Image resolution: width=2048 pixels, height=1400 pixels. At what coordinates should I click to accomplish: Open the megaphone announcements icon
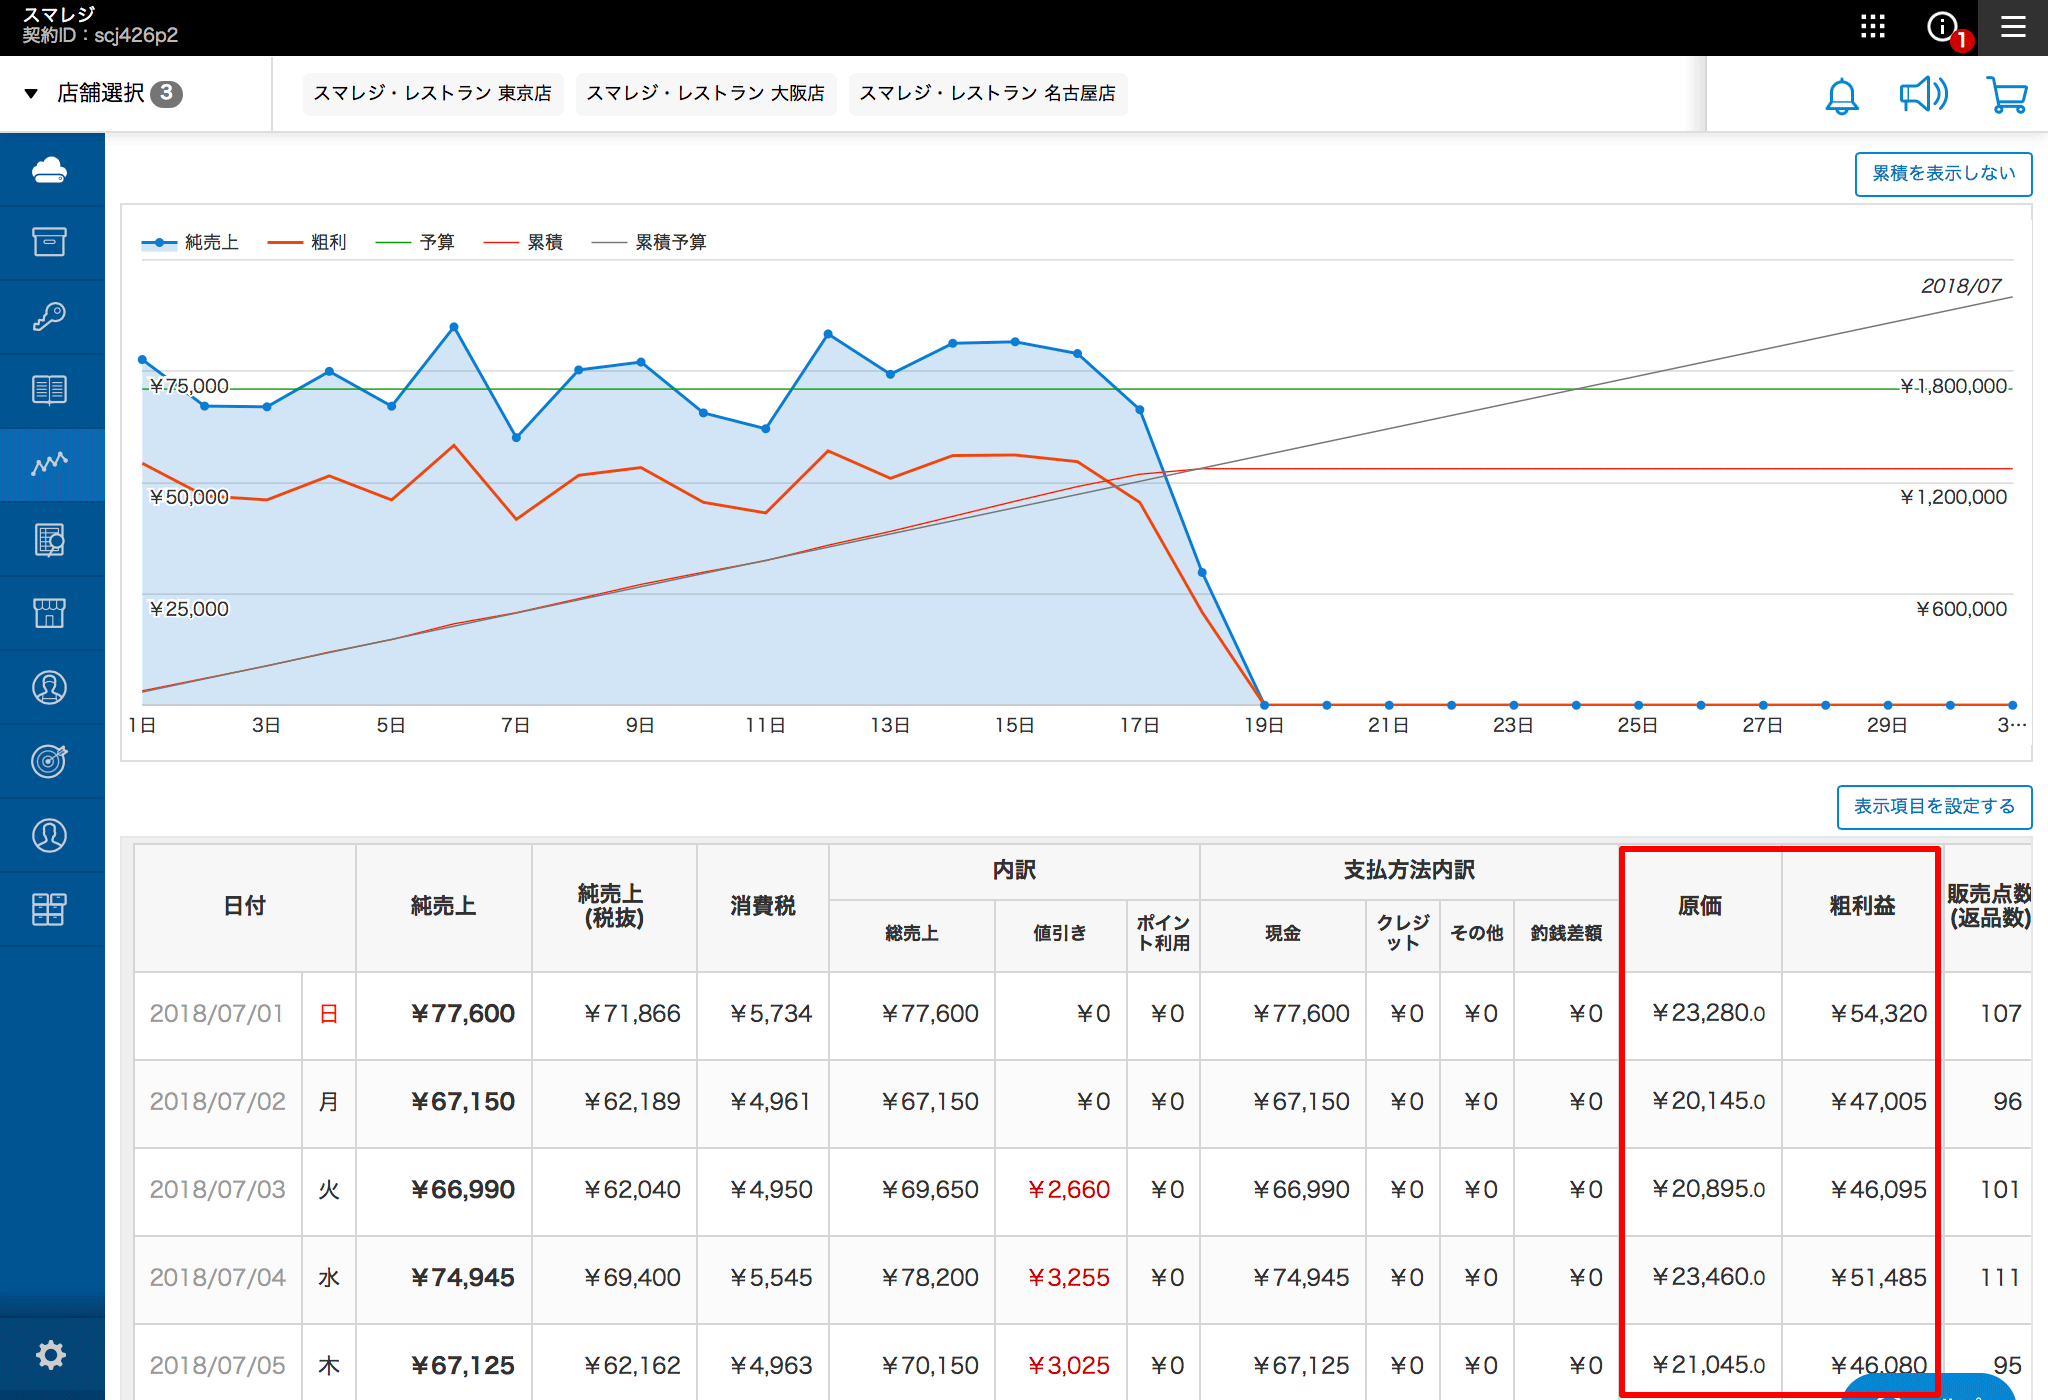(x=1923, y=95)
